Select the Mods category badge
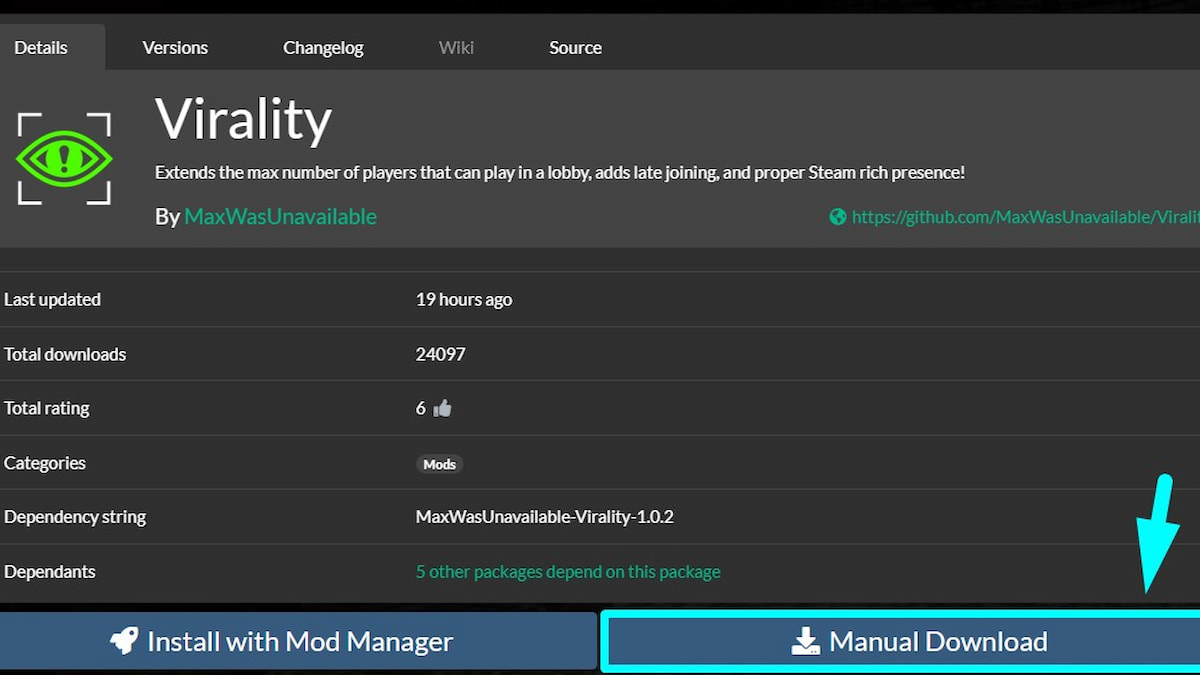This screenshot has height=675, width=1200. 439,464
